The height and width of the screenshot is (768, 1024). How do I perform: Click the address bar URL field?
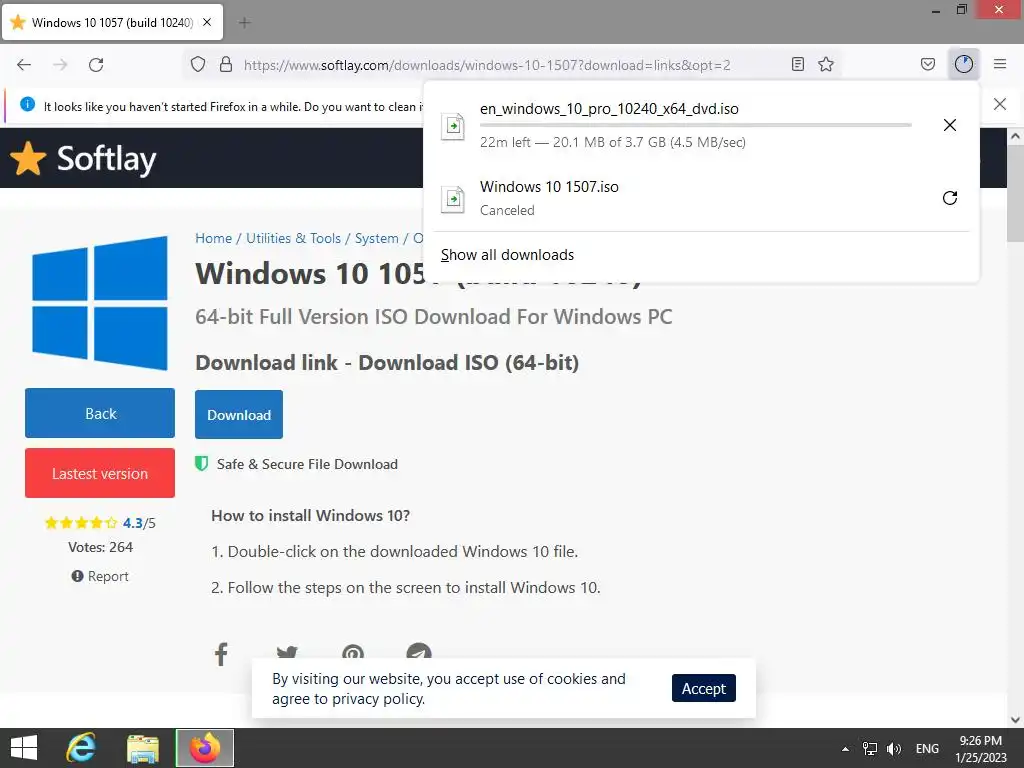click(x=487, y=65)
